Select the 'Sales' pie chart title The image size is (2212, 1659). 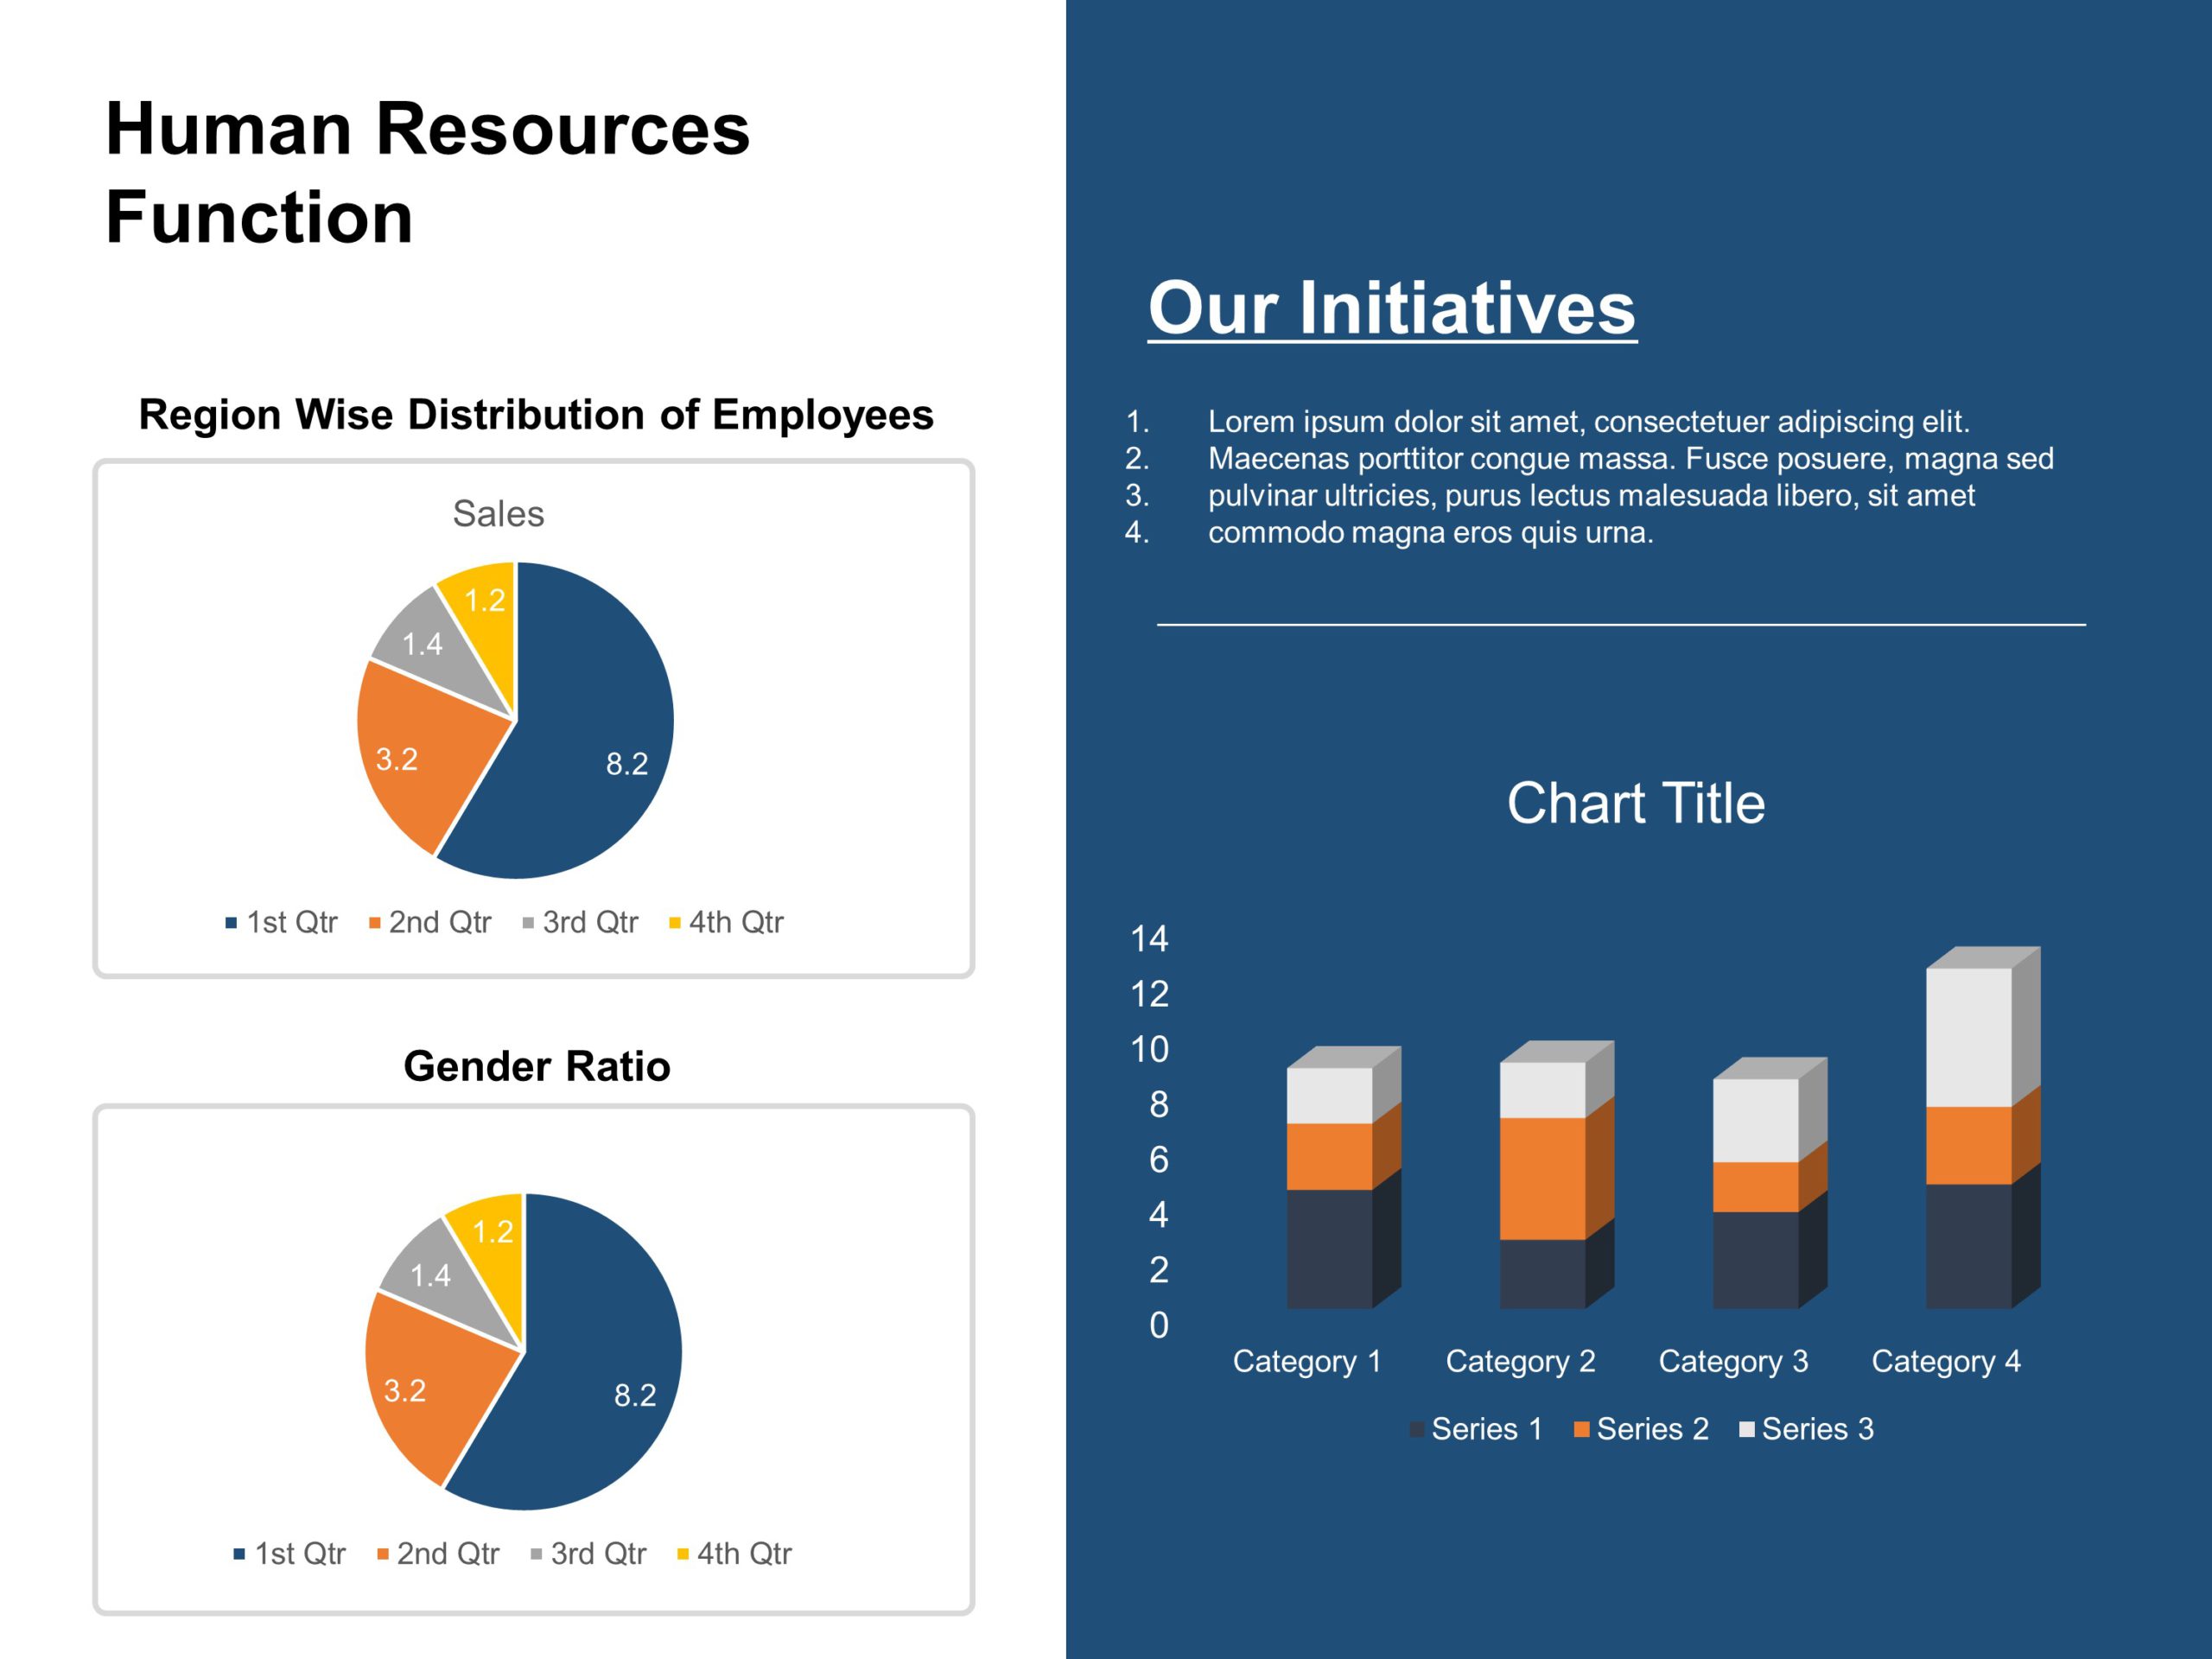[498, 513]
